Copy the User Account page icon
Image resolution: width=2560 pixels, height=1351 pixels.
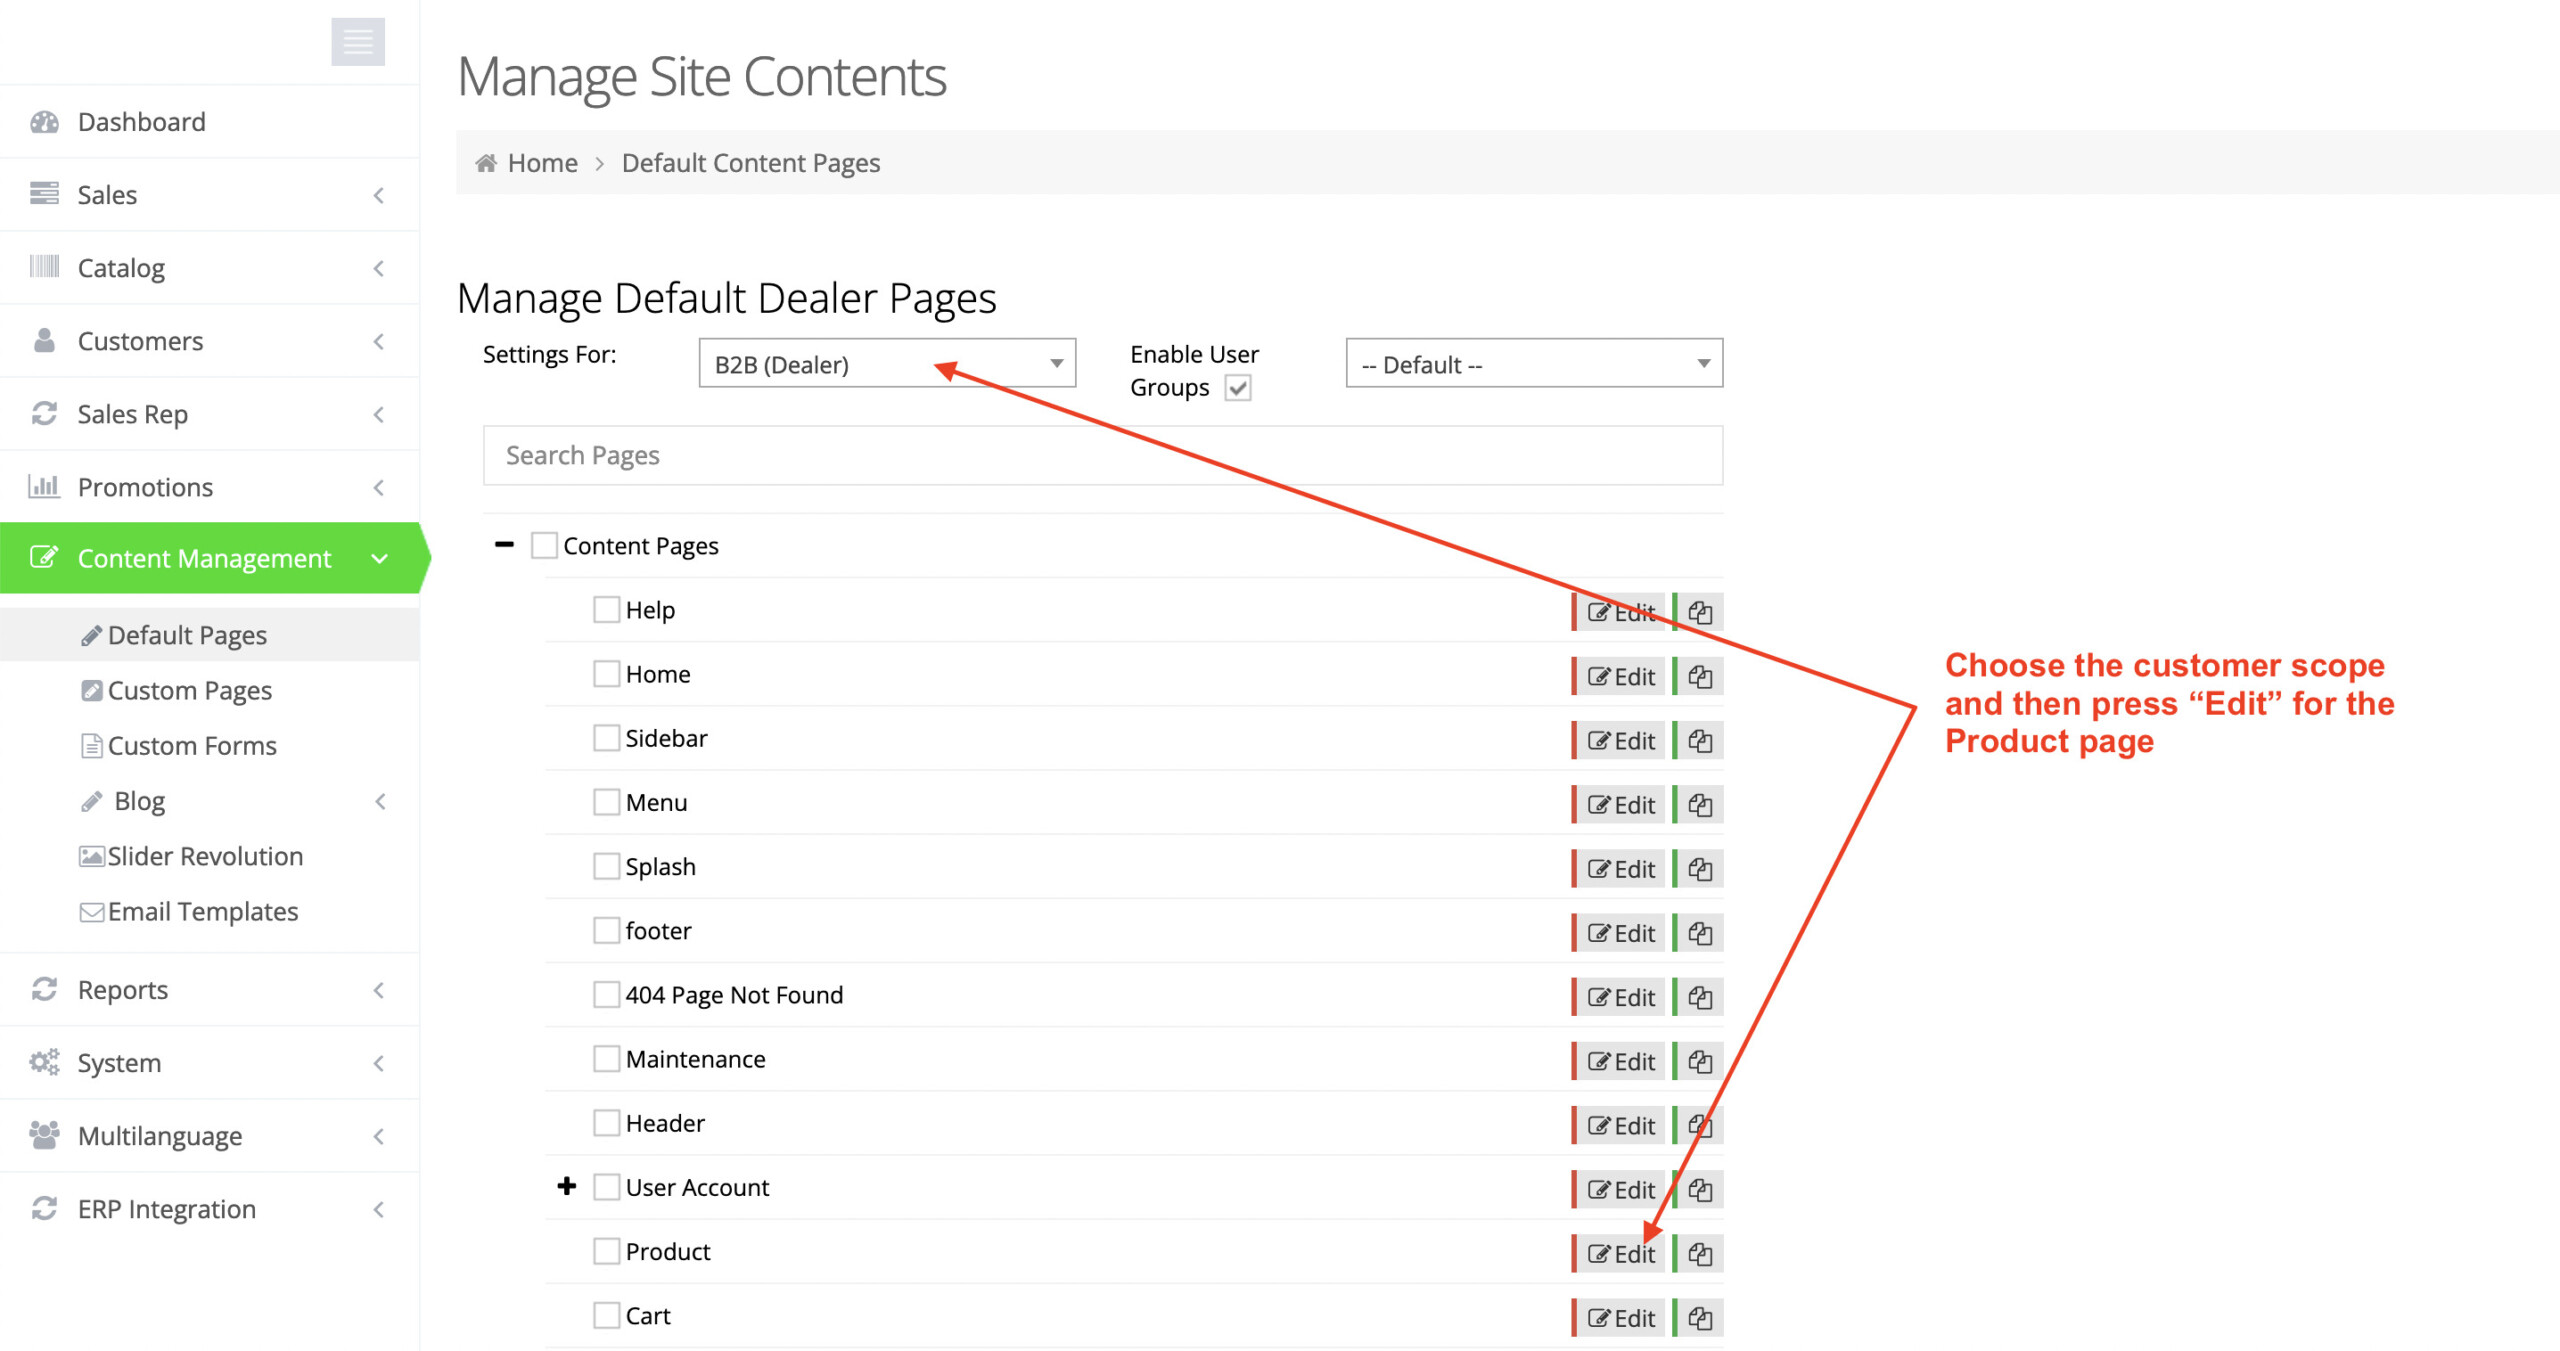coord(1699,1189)
